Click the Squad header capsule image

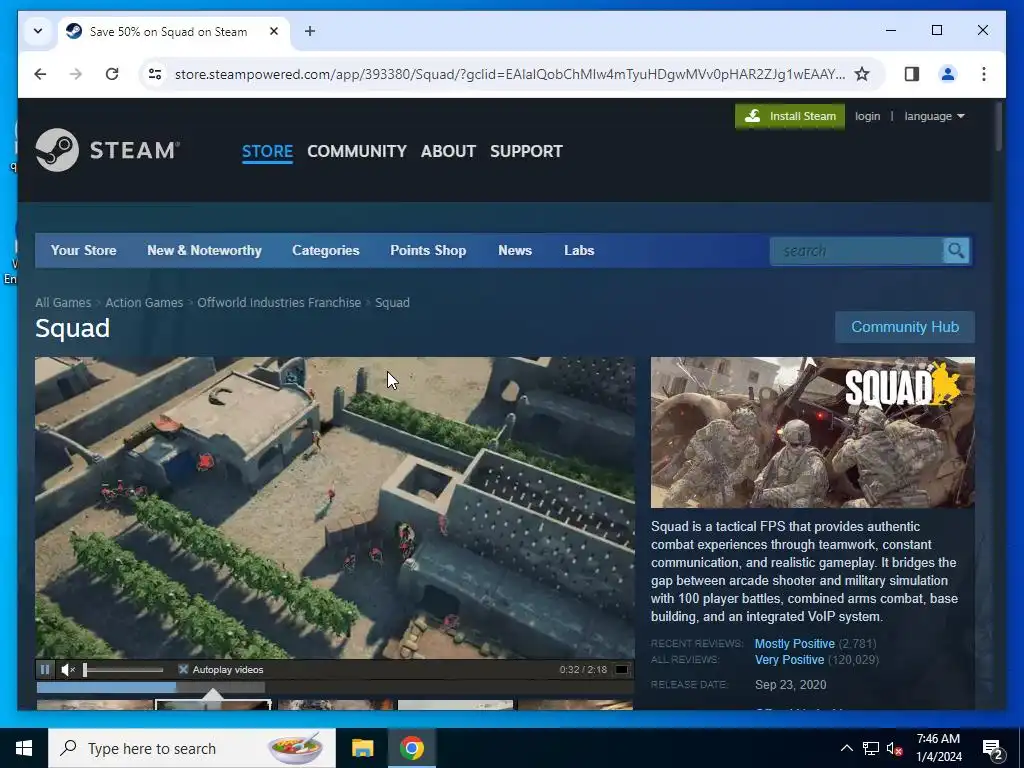click(812, 432)
